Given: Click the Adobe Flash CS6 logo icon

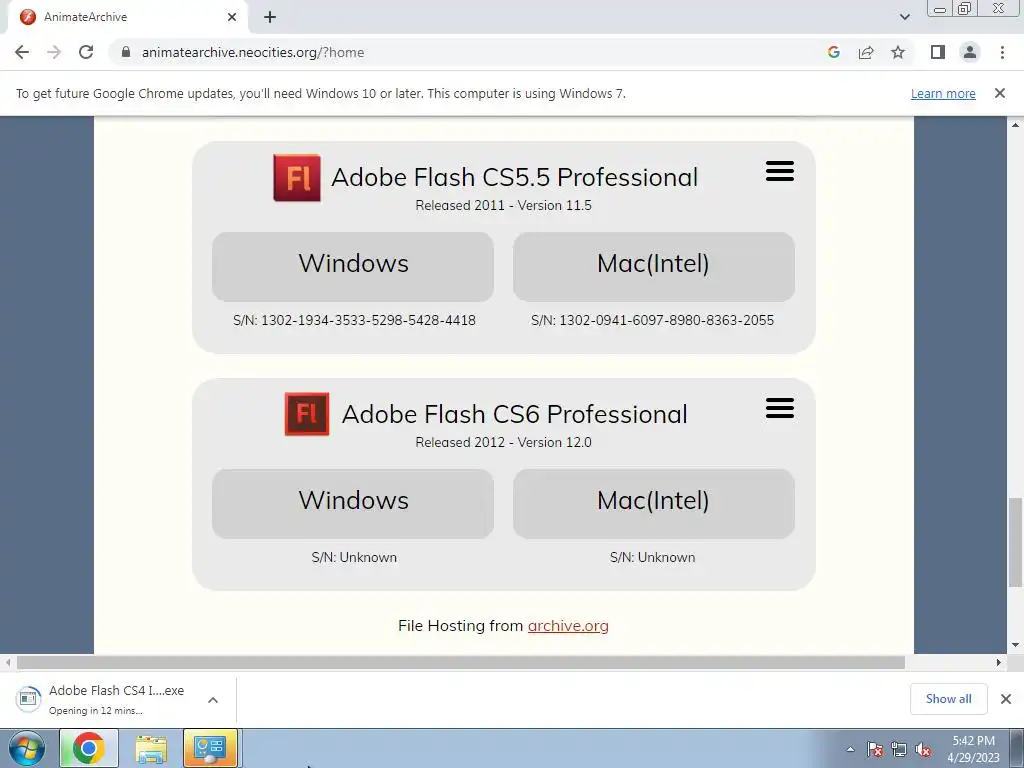Looking at the screenshot, I should click(x=307, y=414).
